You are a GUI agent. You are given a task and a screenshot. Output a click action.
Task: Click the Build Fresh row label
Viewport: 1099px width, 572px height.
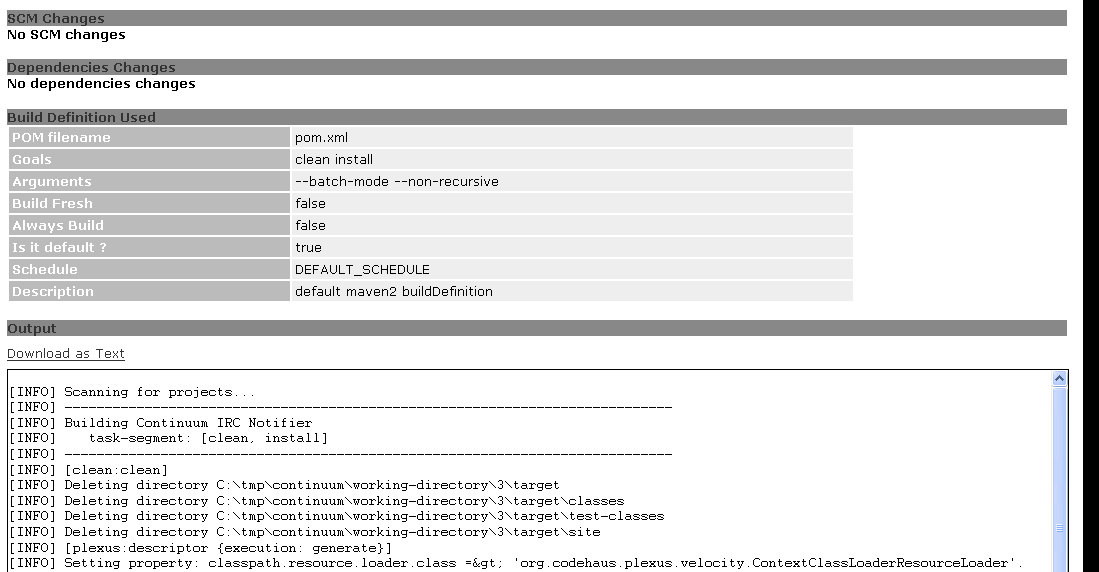150,204
